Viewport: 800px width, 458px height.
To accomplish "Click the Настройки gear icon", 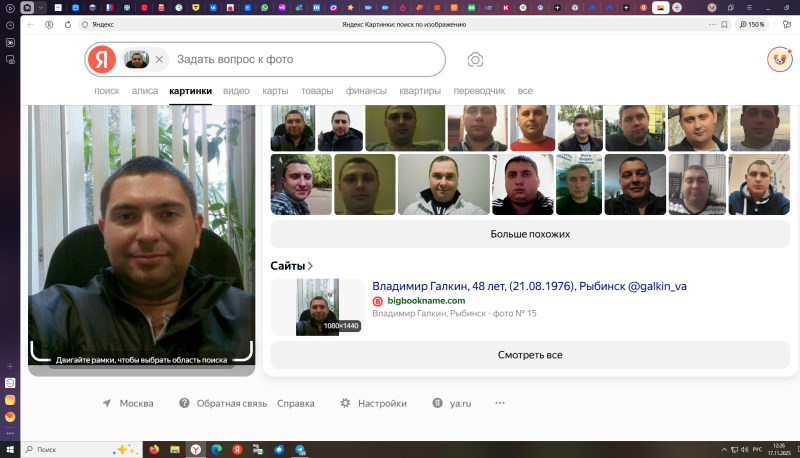I will pyautogui.click(x=345, y=403).
